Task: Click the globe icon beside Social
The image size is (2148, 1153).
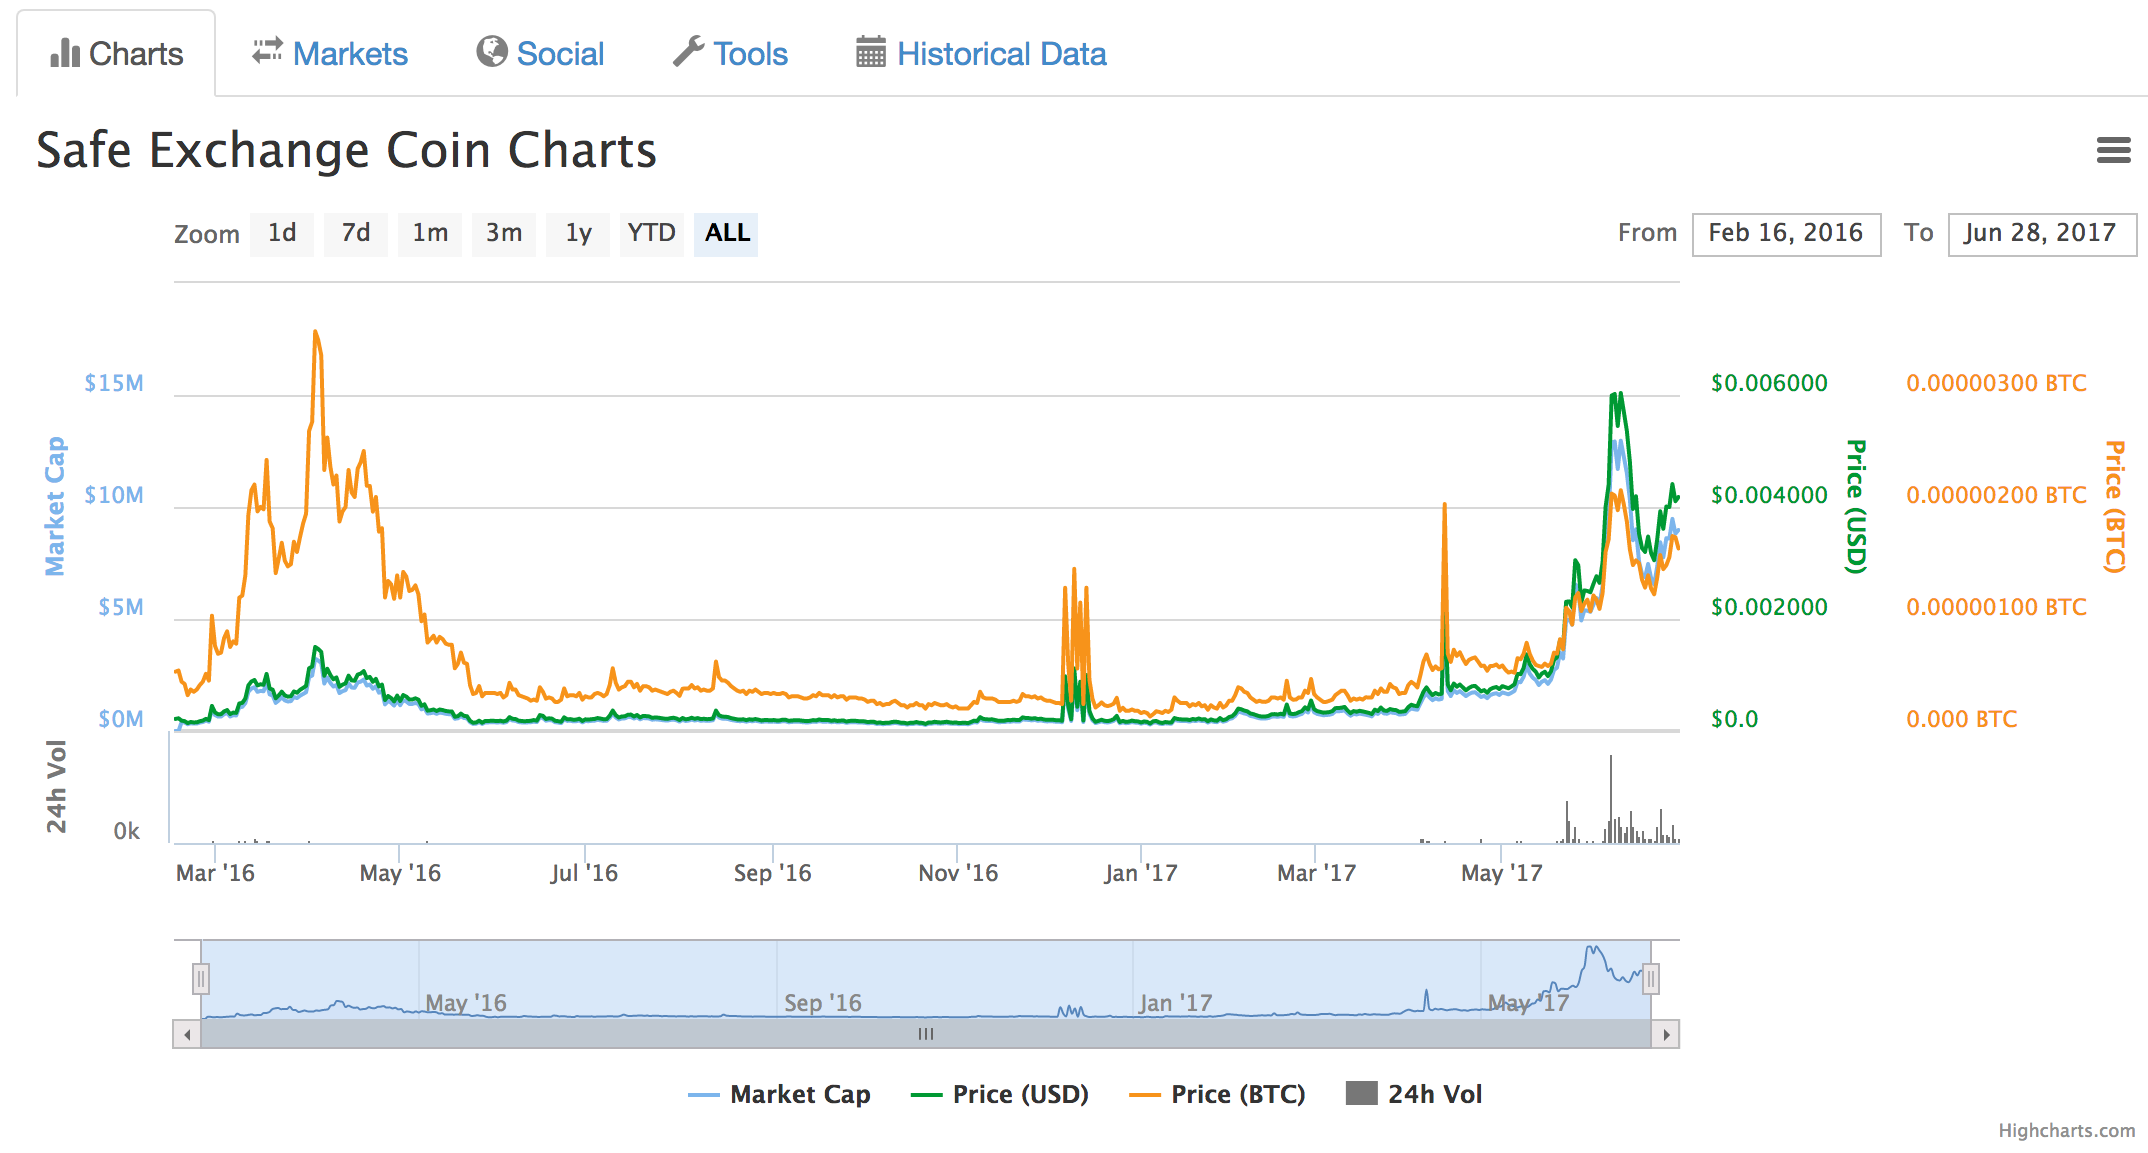Action: coord(491,51)
